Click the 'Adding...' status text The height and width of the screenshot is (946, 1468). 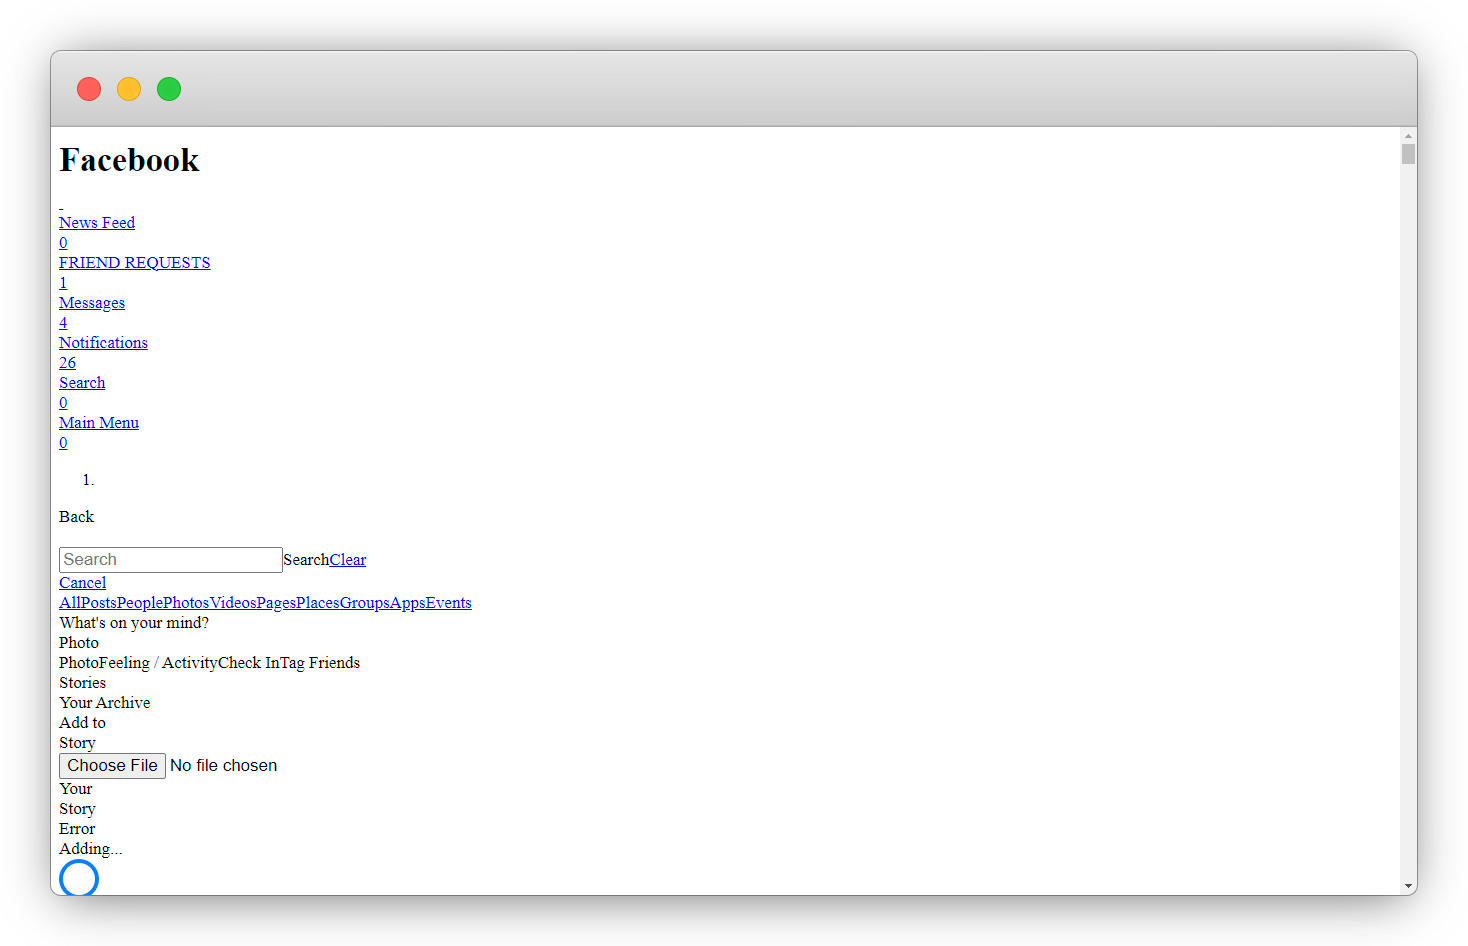[x=91, y=849]
